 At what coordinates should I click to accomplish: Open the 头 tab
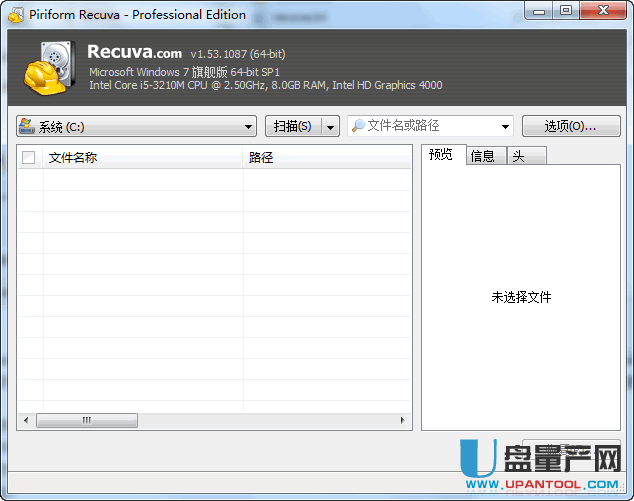point(519,156)
